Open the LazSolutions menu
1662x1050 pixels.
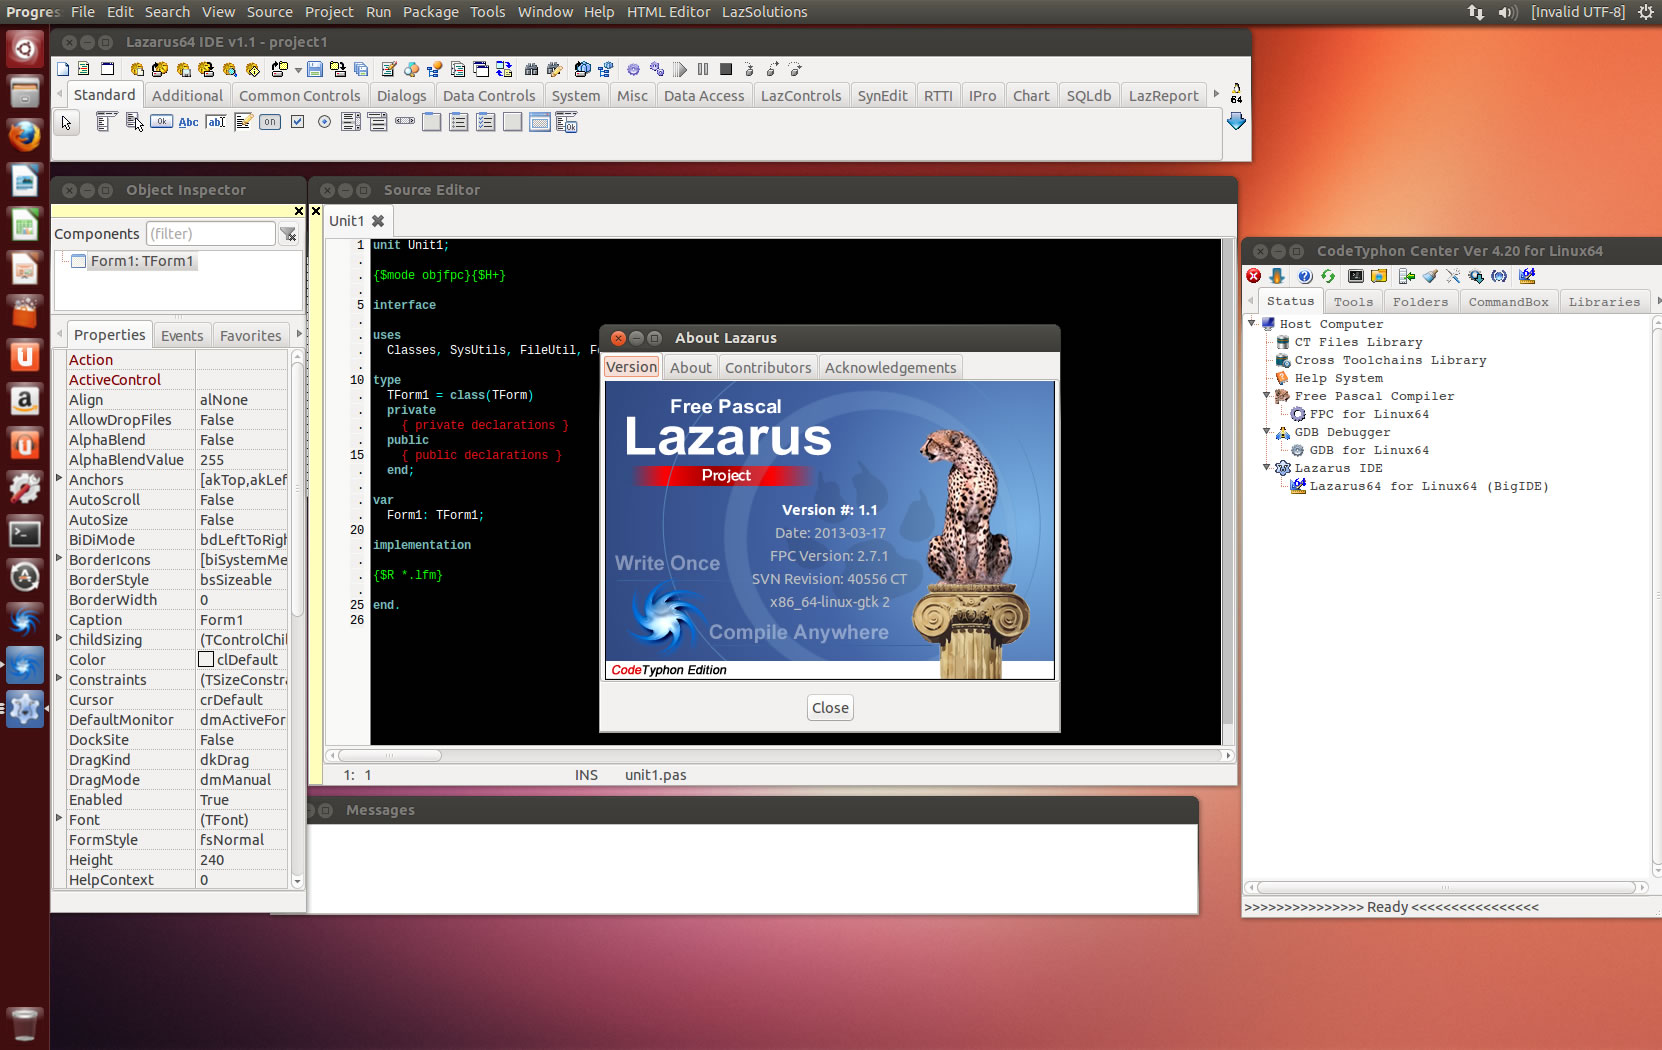click(764, 12)
